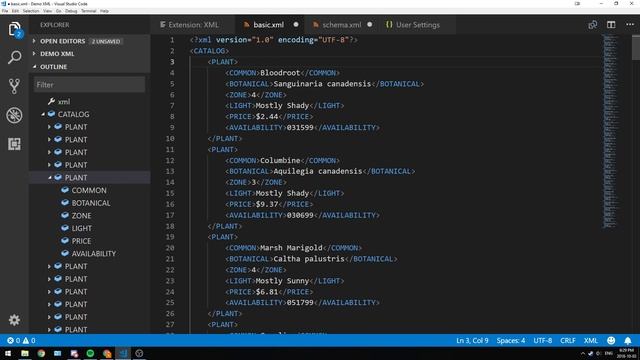
Task: Click on Bloodroot text on line 4
Action: pos(280,73)
